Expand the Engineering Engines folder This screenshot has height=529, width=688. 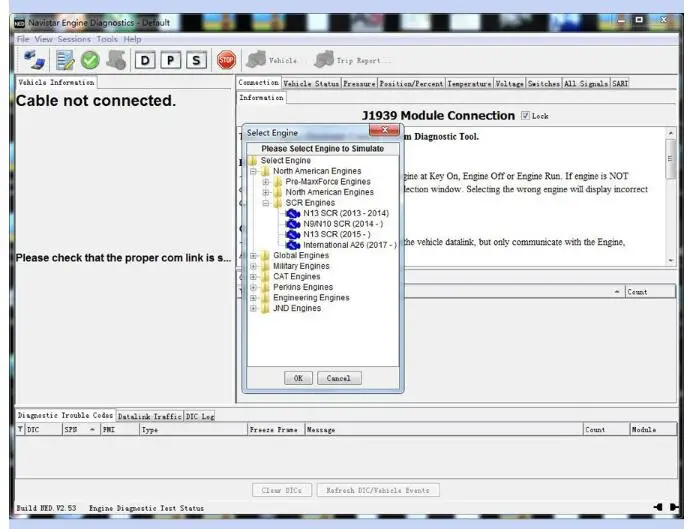pyautogui.click(x=253, y=297)
